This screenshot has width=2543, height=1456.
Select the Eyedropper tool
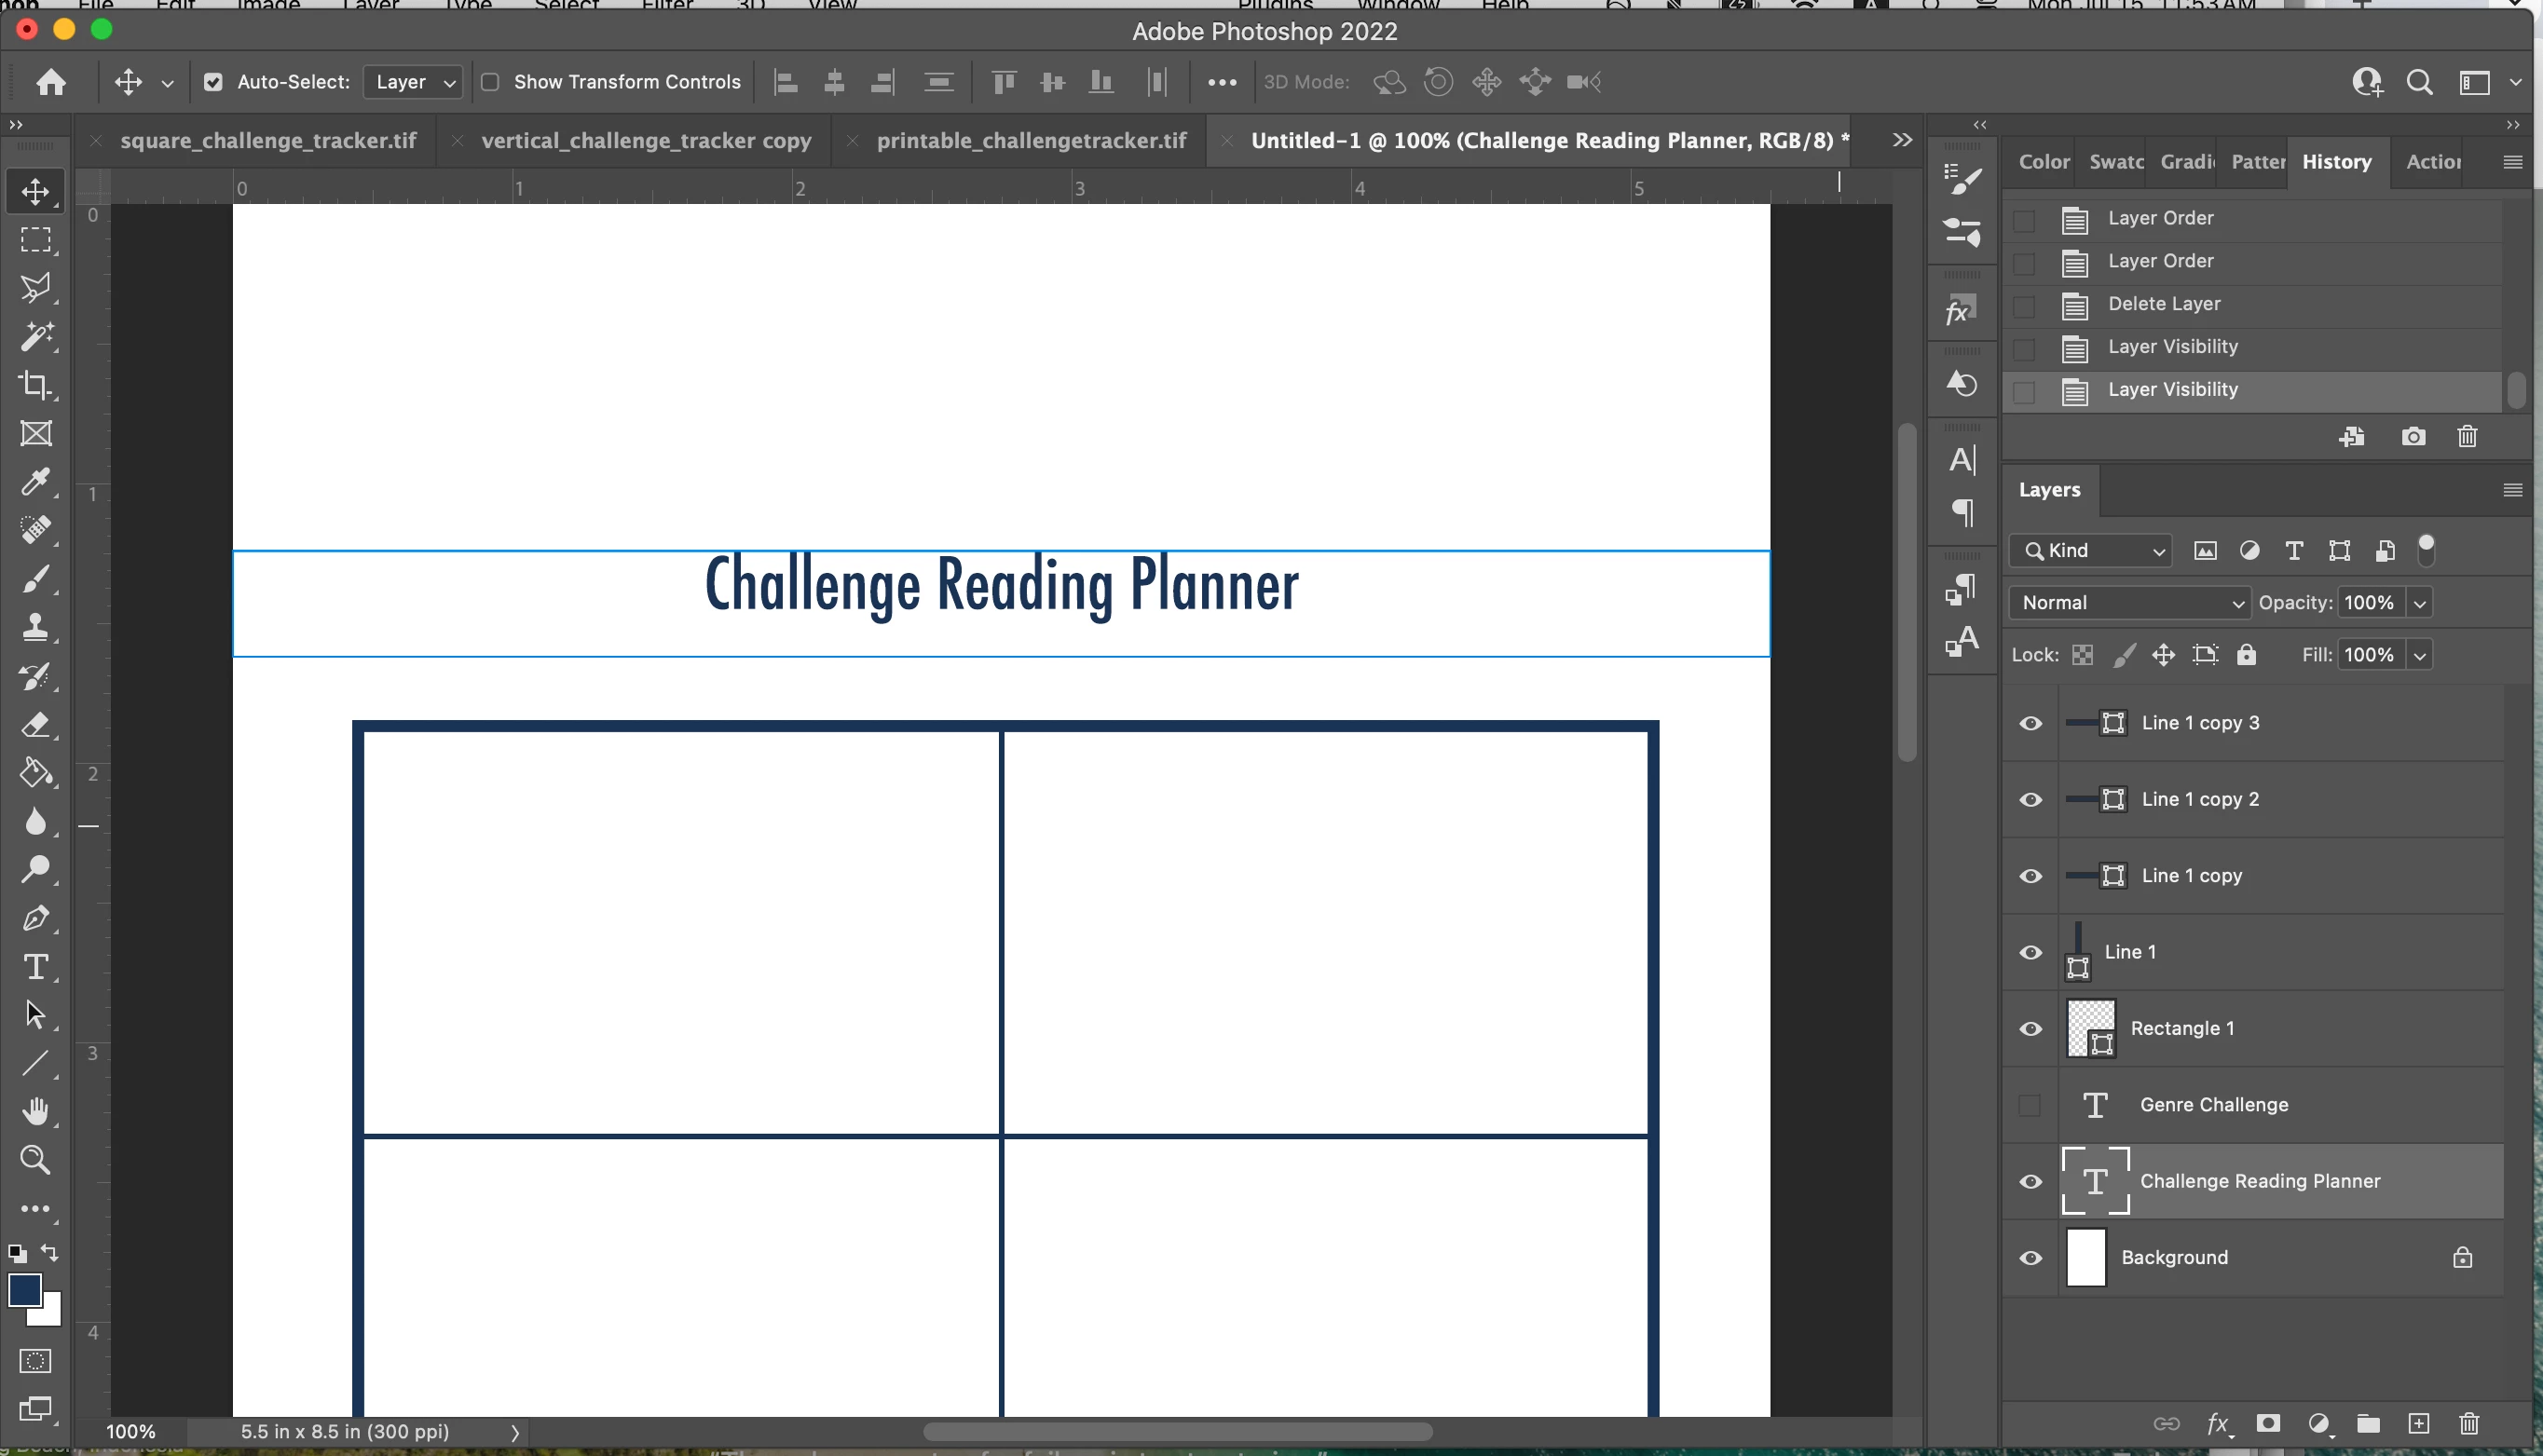pos(36,482)
